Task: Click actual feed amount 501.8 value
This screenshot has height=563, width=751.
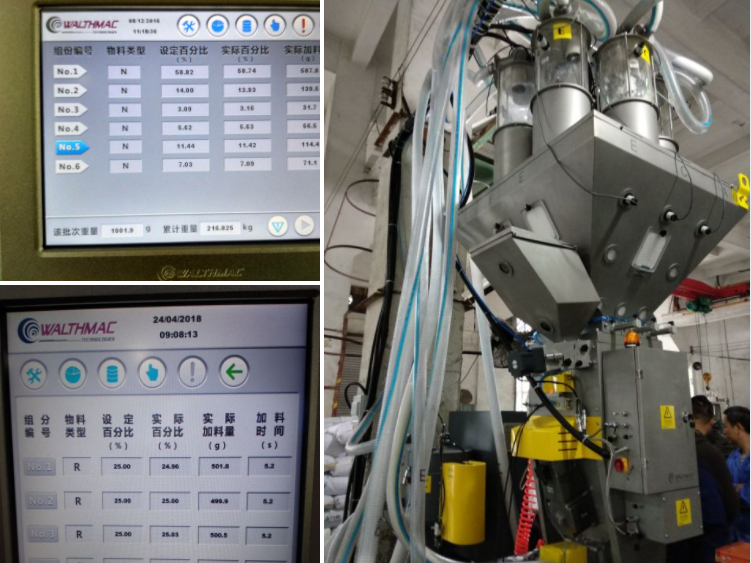Action: pyautogui.click(x=220, y=466)
